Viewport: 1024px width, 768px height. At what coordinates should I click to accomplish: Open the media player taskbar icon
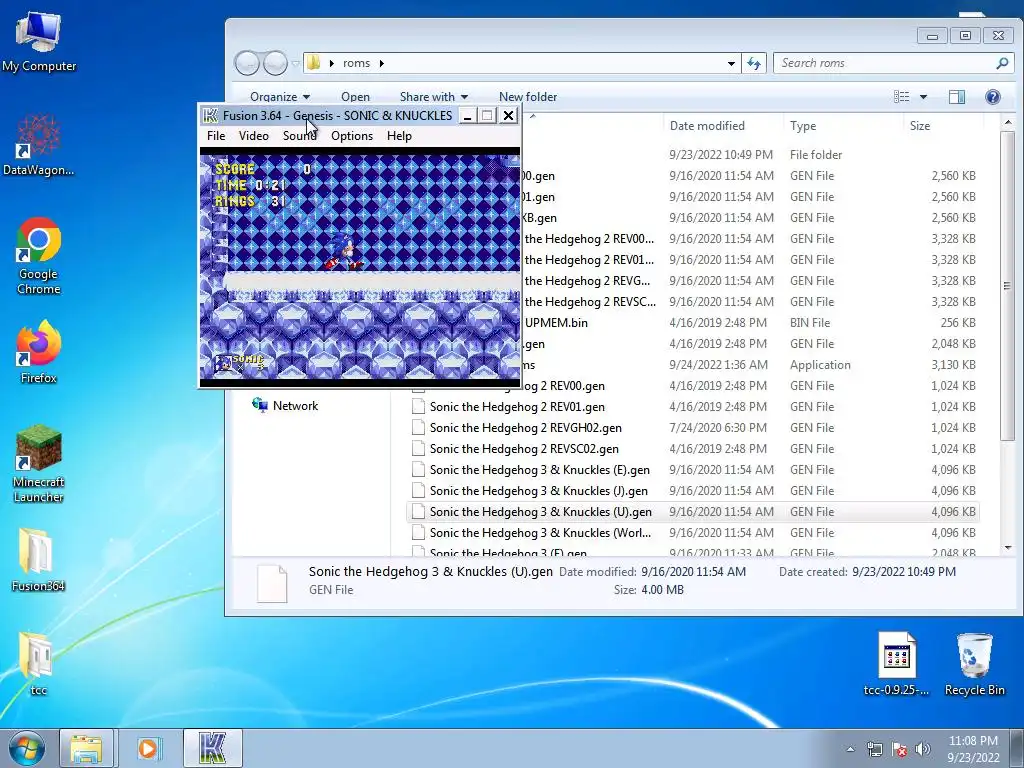coord(149,748)
